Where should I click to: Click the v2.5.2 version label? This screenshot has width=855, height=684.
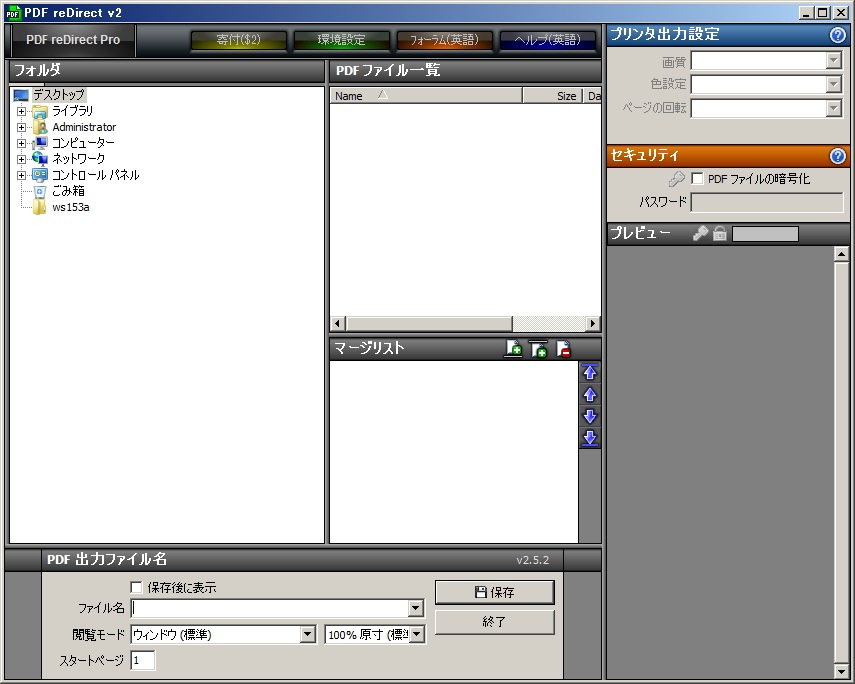point(533,560)
